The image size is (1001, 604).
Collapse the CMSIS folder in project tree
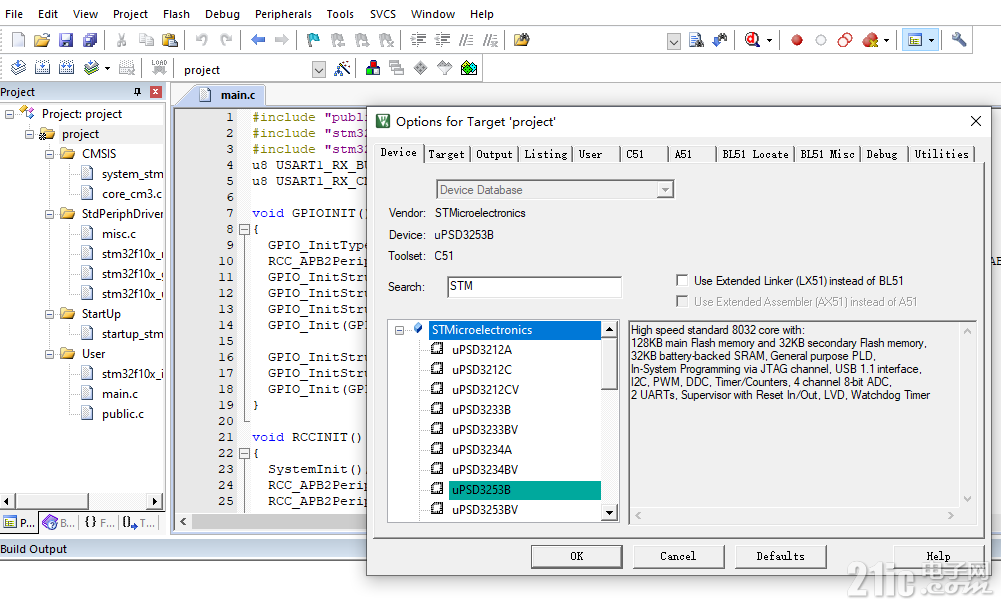[49, 154]
